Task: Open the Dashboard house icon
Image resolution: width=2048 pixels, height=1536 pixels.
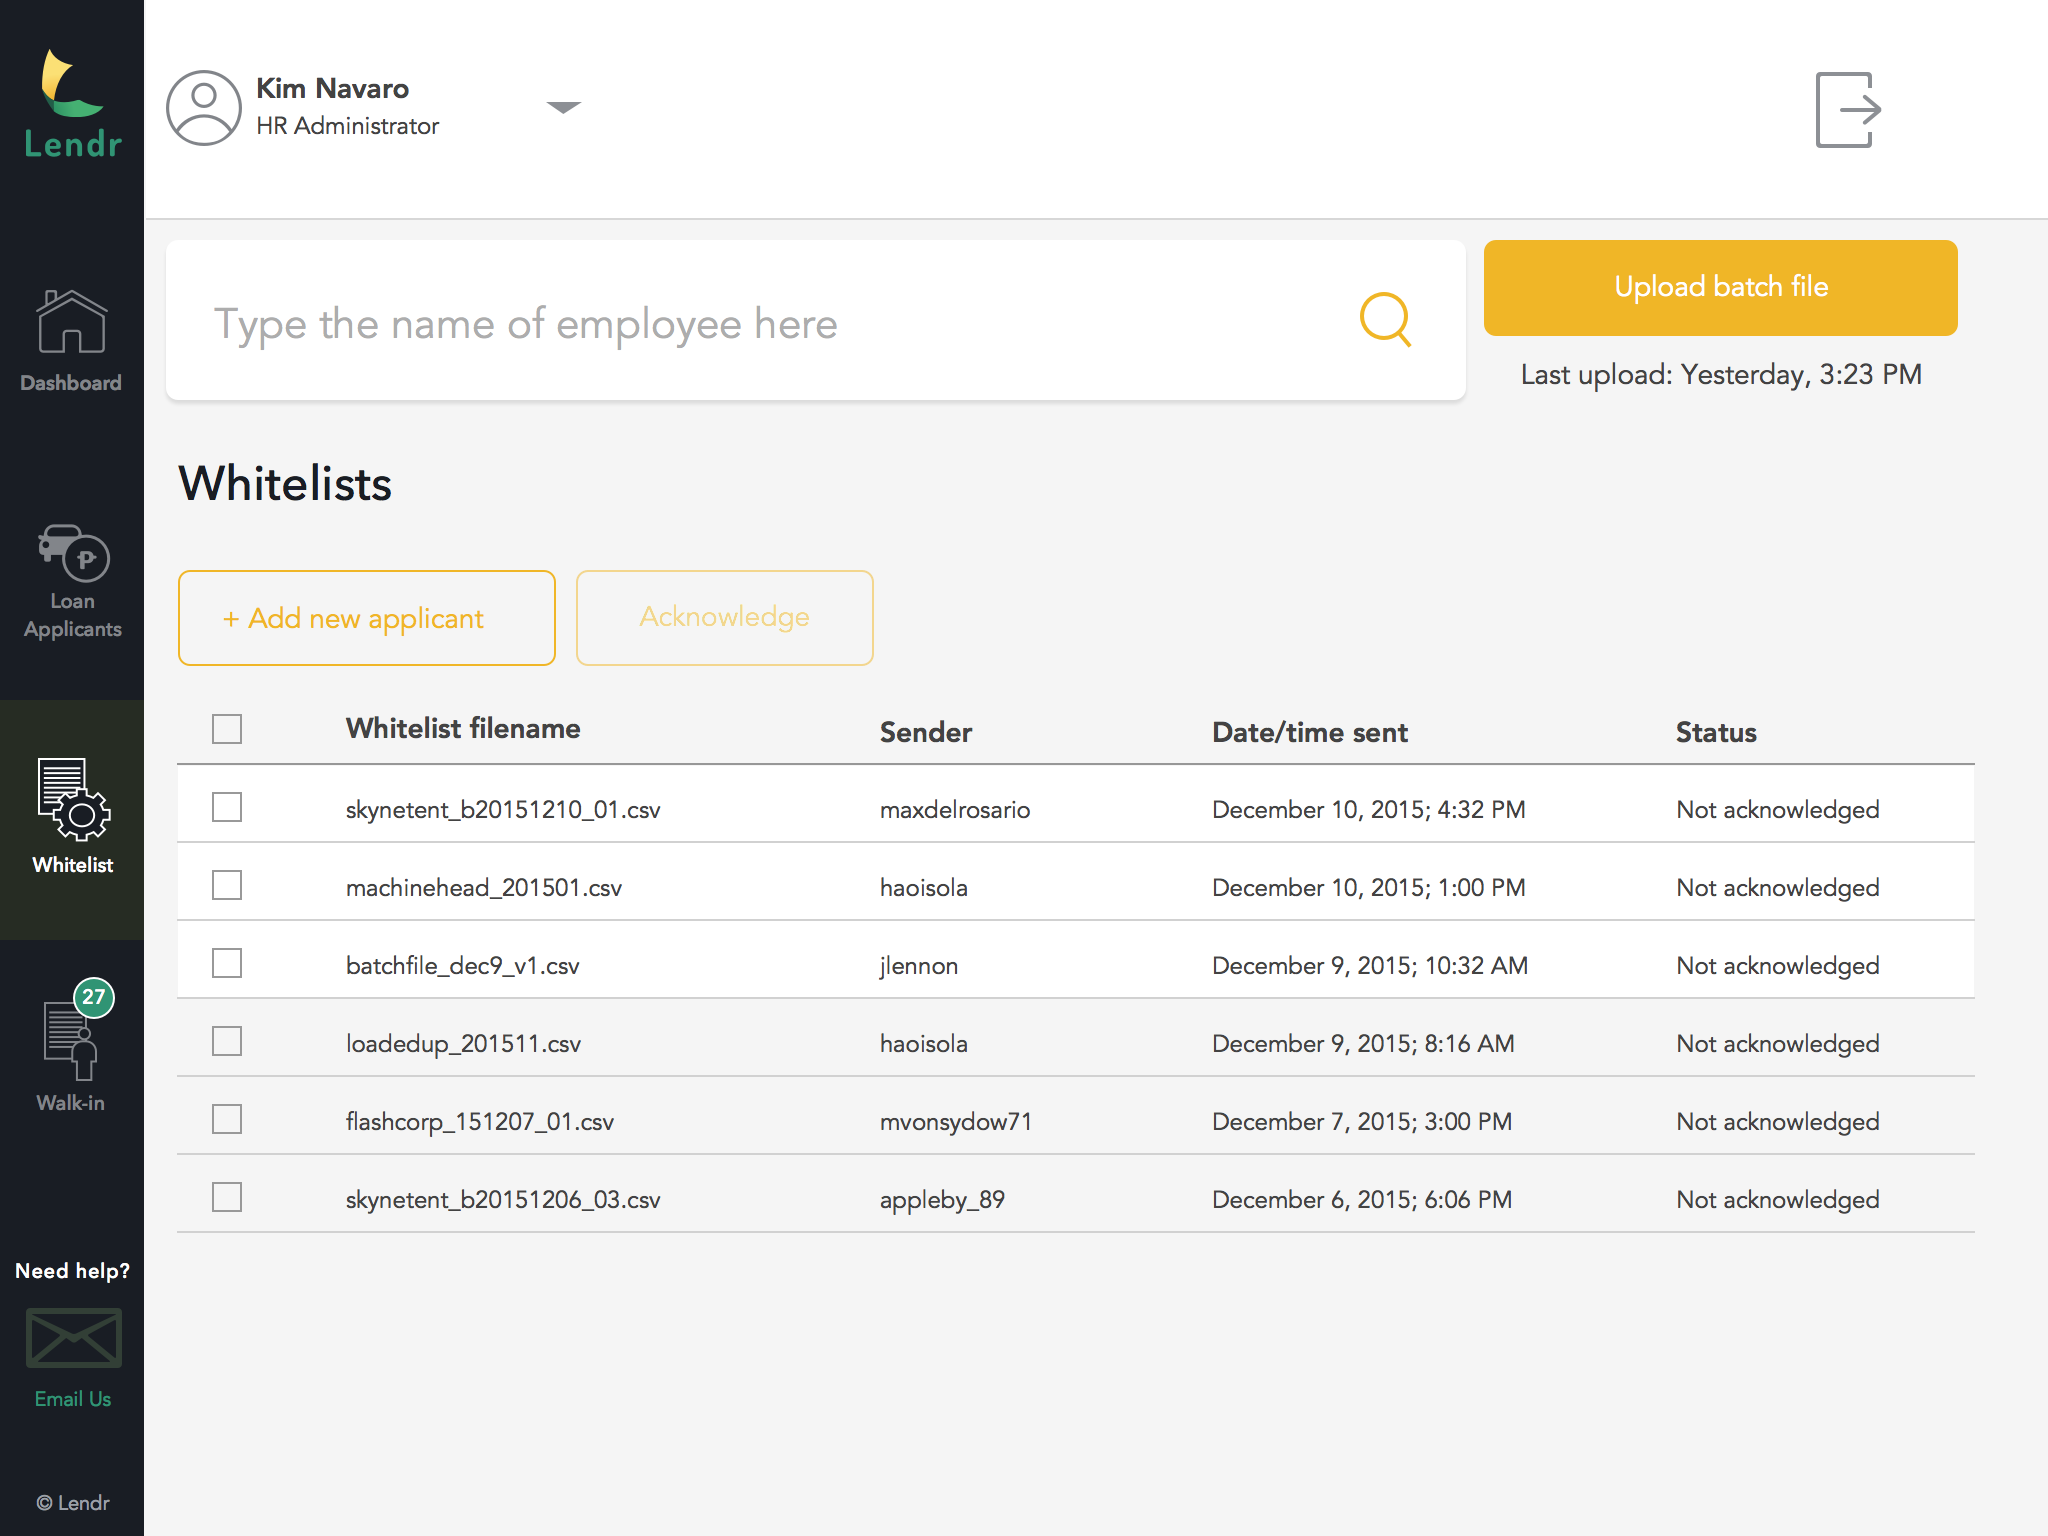Action: point(71,323)
